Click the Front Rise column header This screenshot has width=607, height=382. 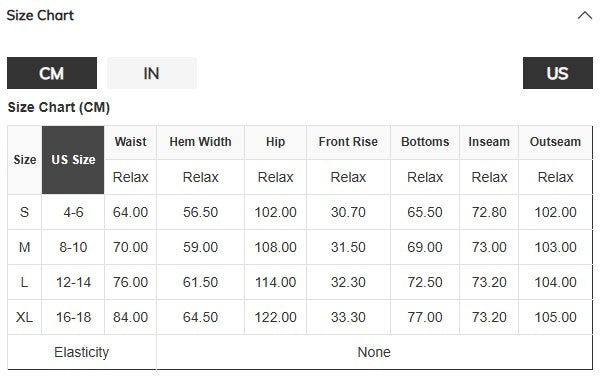(x=348, y=142)
